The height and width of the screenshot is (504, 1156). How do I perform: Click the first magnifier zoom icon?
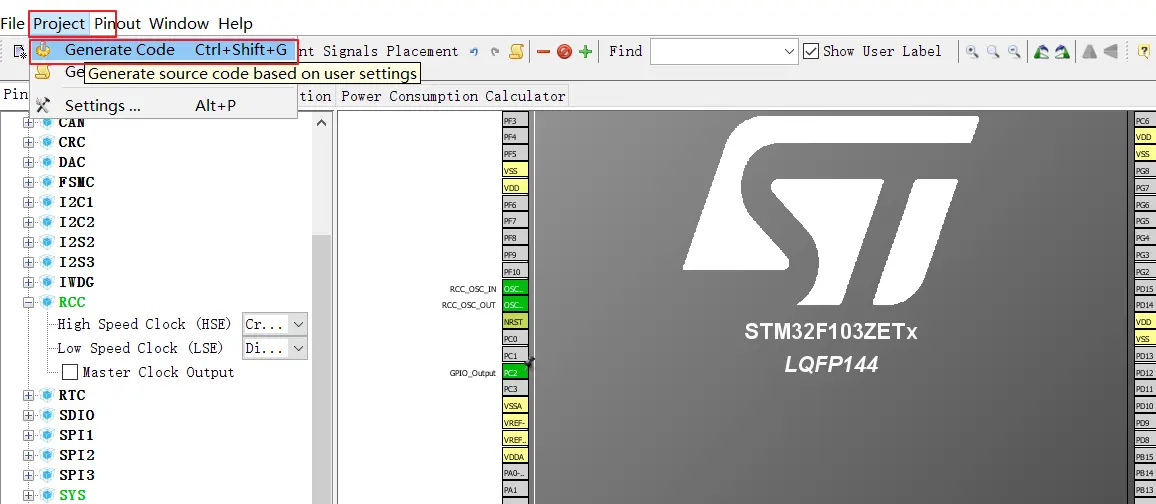point(972,52)
